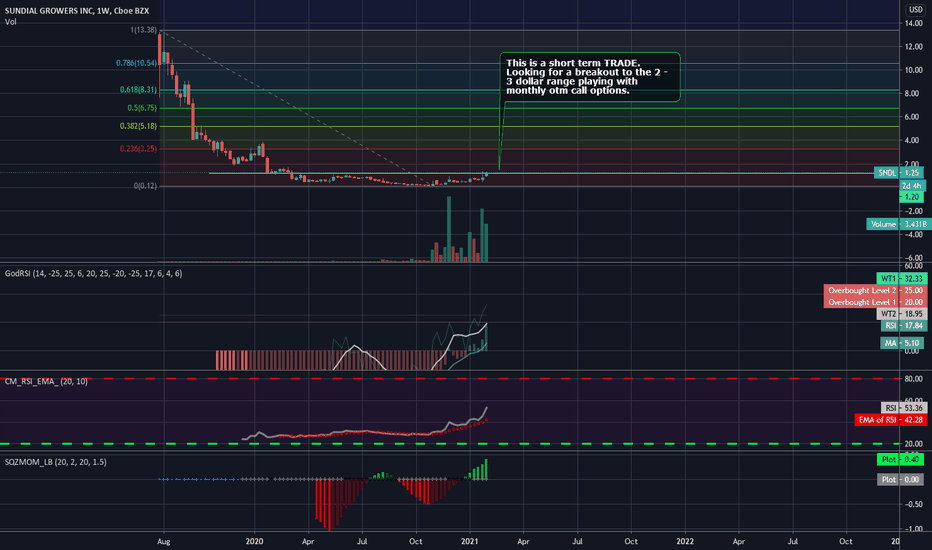Image resolution: width=932 pixels, height=550 pixels.
Task: Select the 0(0.12) Fibonacci bottom label
Action: [x=146, y=186]
